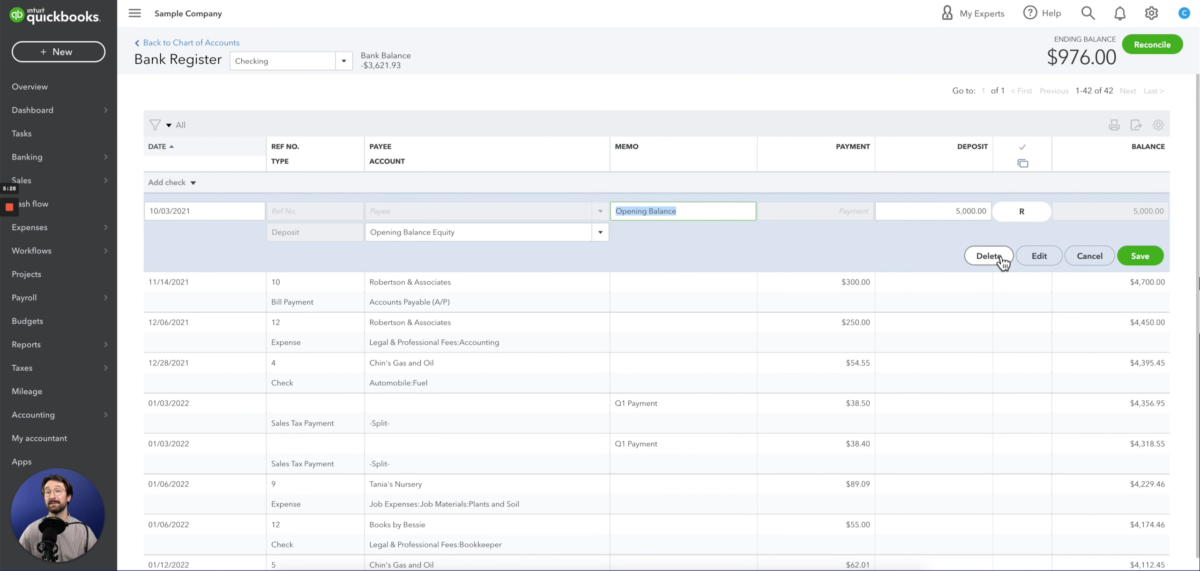This screenshot has height=571, width=1200.
Task: Click the New button
Action: [x=58, y=52]
